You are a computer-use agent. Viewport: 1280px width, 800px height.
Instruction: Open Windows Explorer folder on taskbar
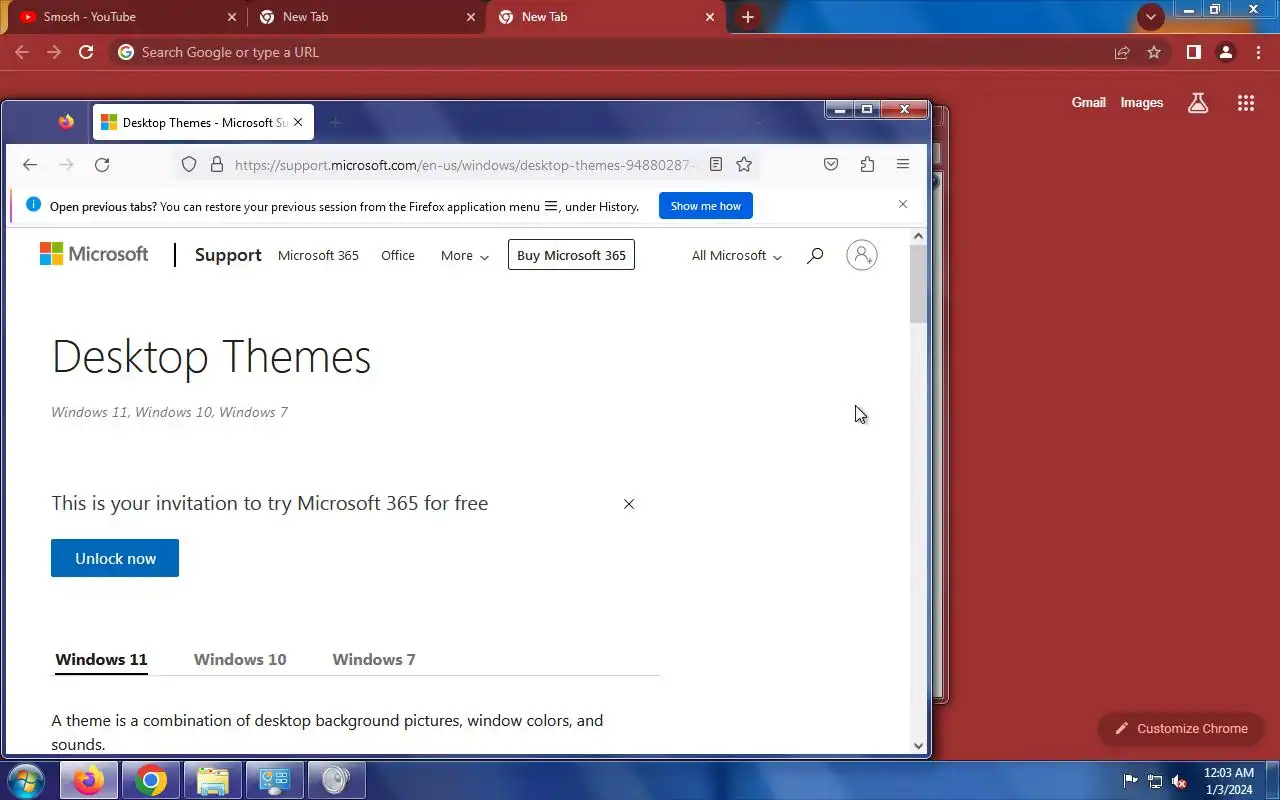coord(213,780)
